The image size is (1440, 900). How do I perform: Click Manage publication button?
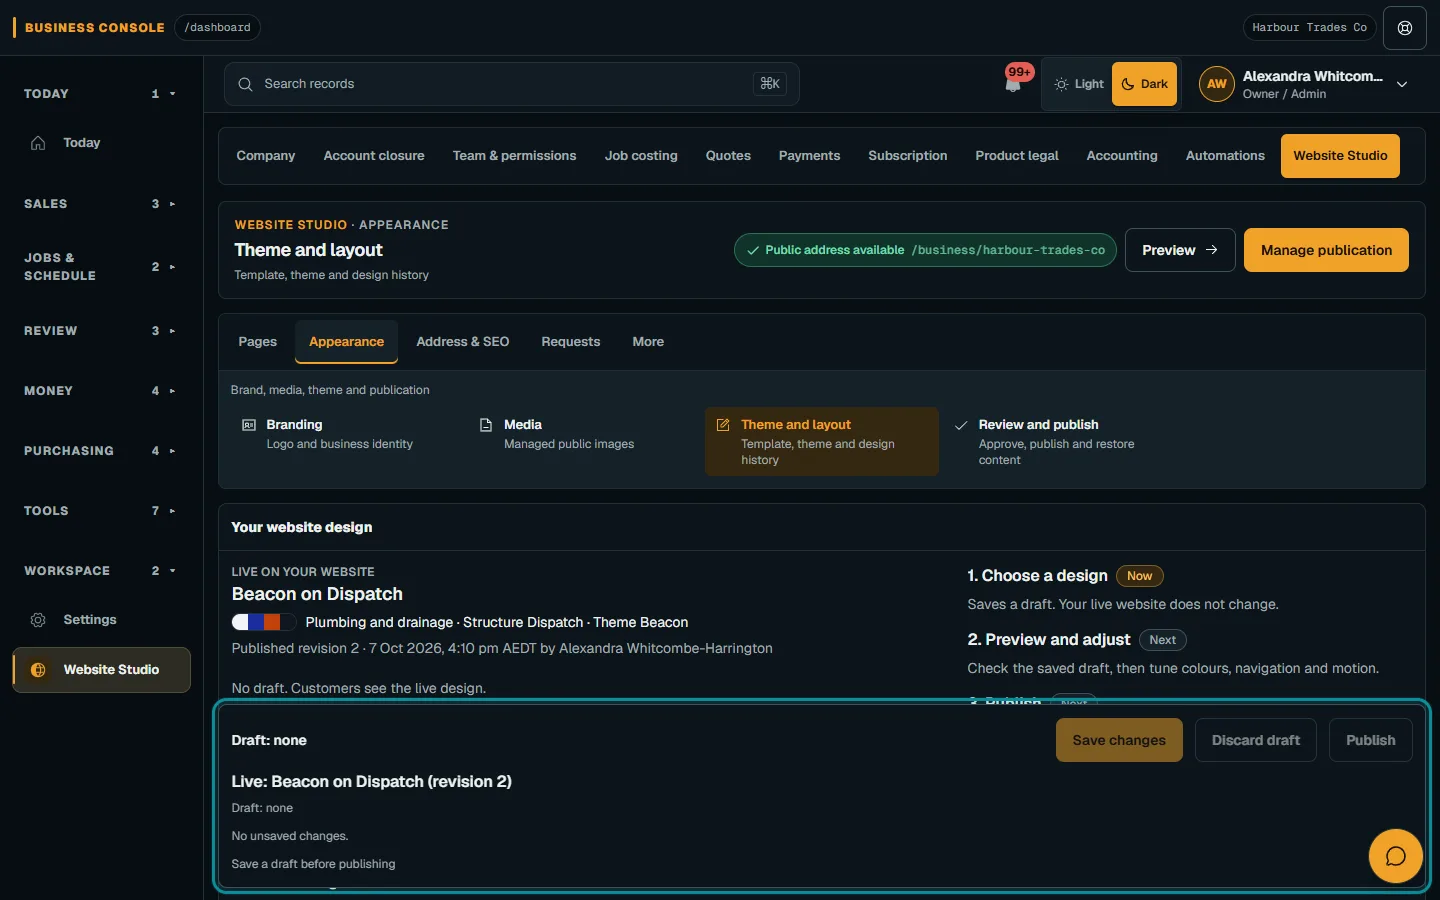coord(1326,250)
